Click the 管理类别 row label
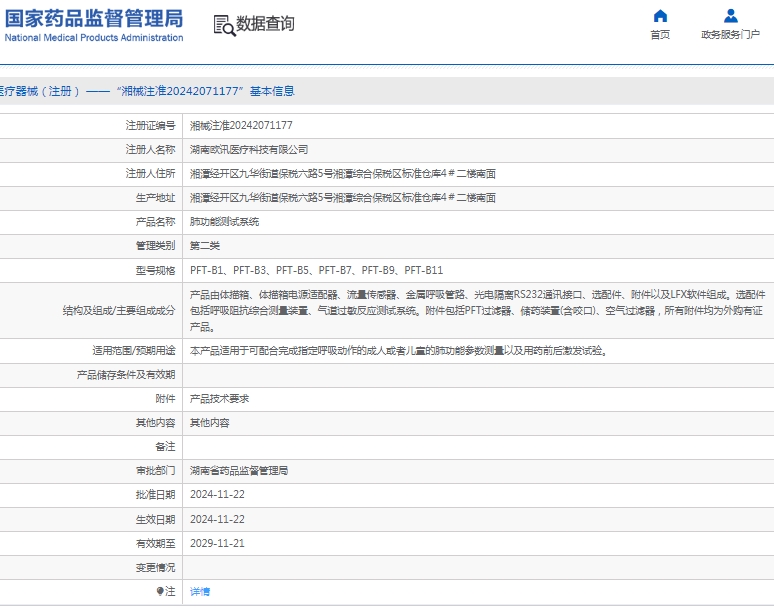This screenshot has height=609, width=774. pos(155,246)
